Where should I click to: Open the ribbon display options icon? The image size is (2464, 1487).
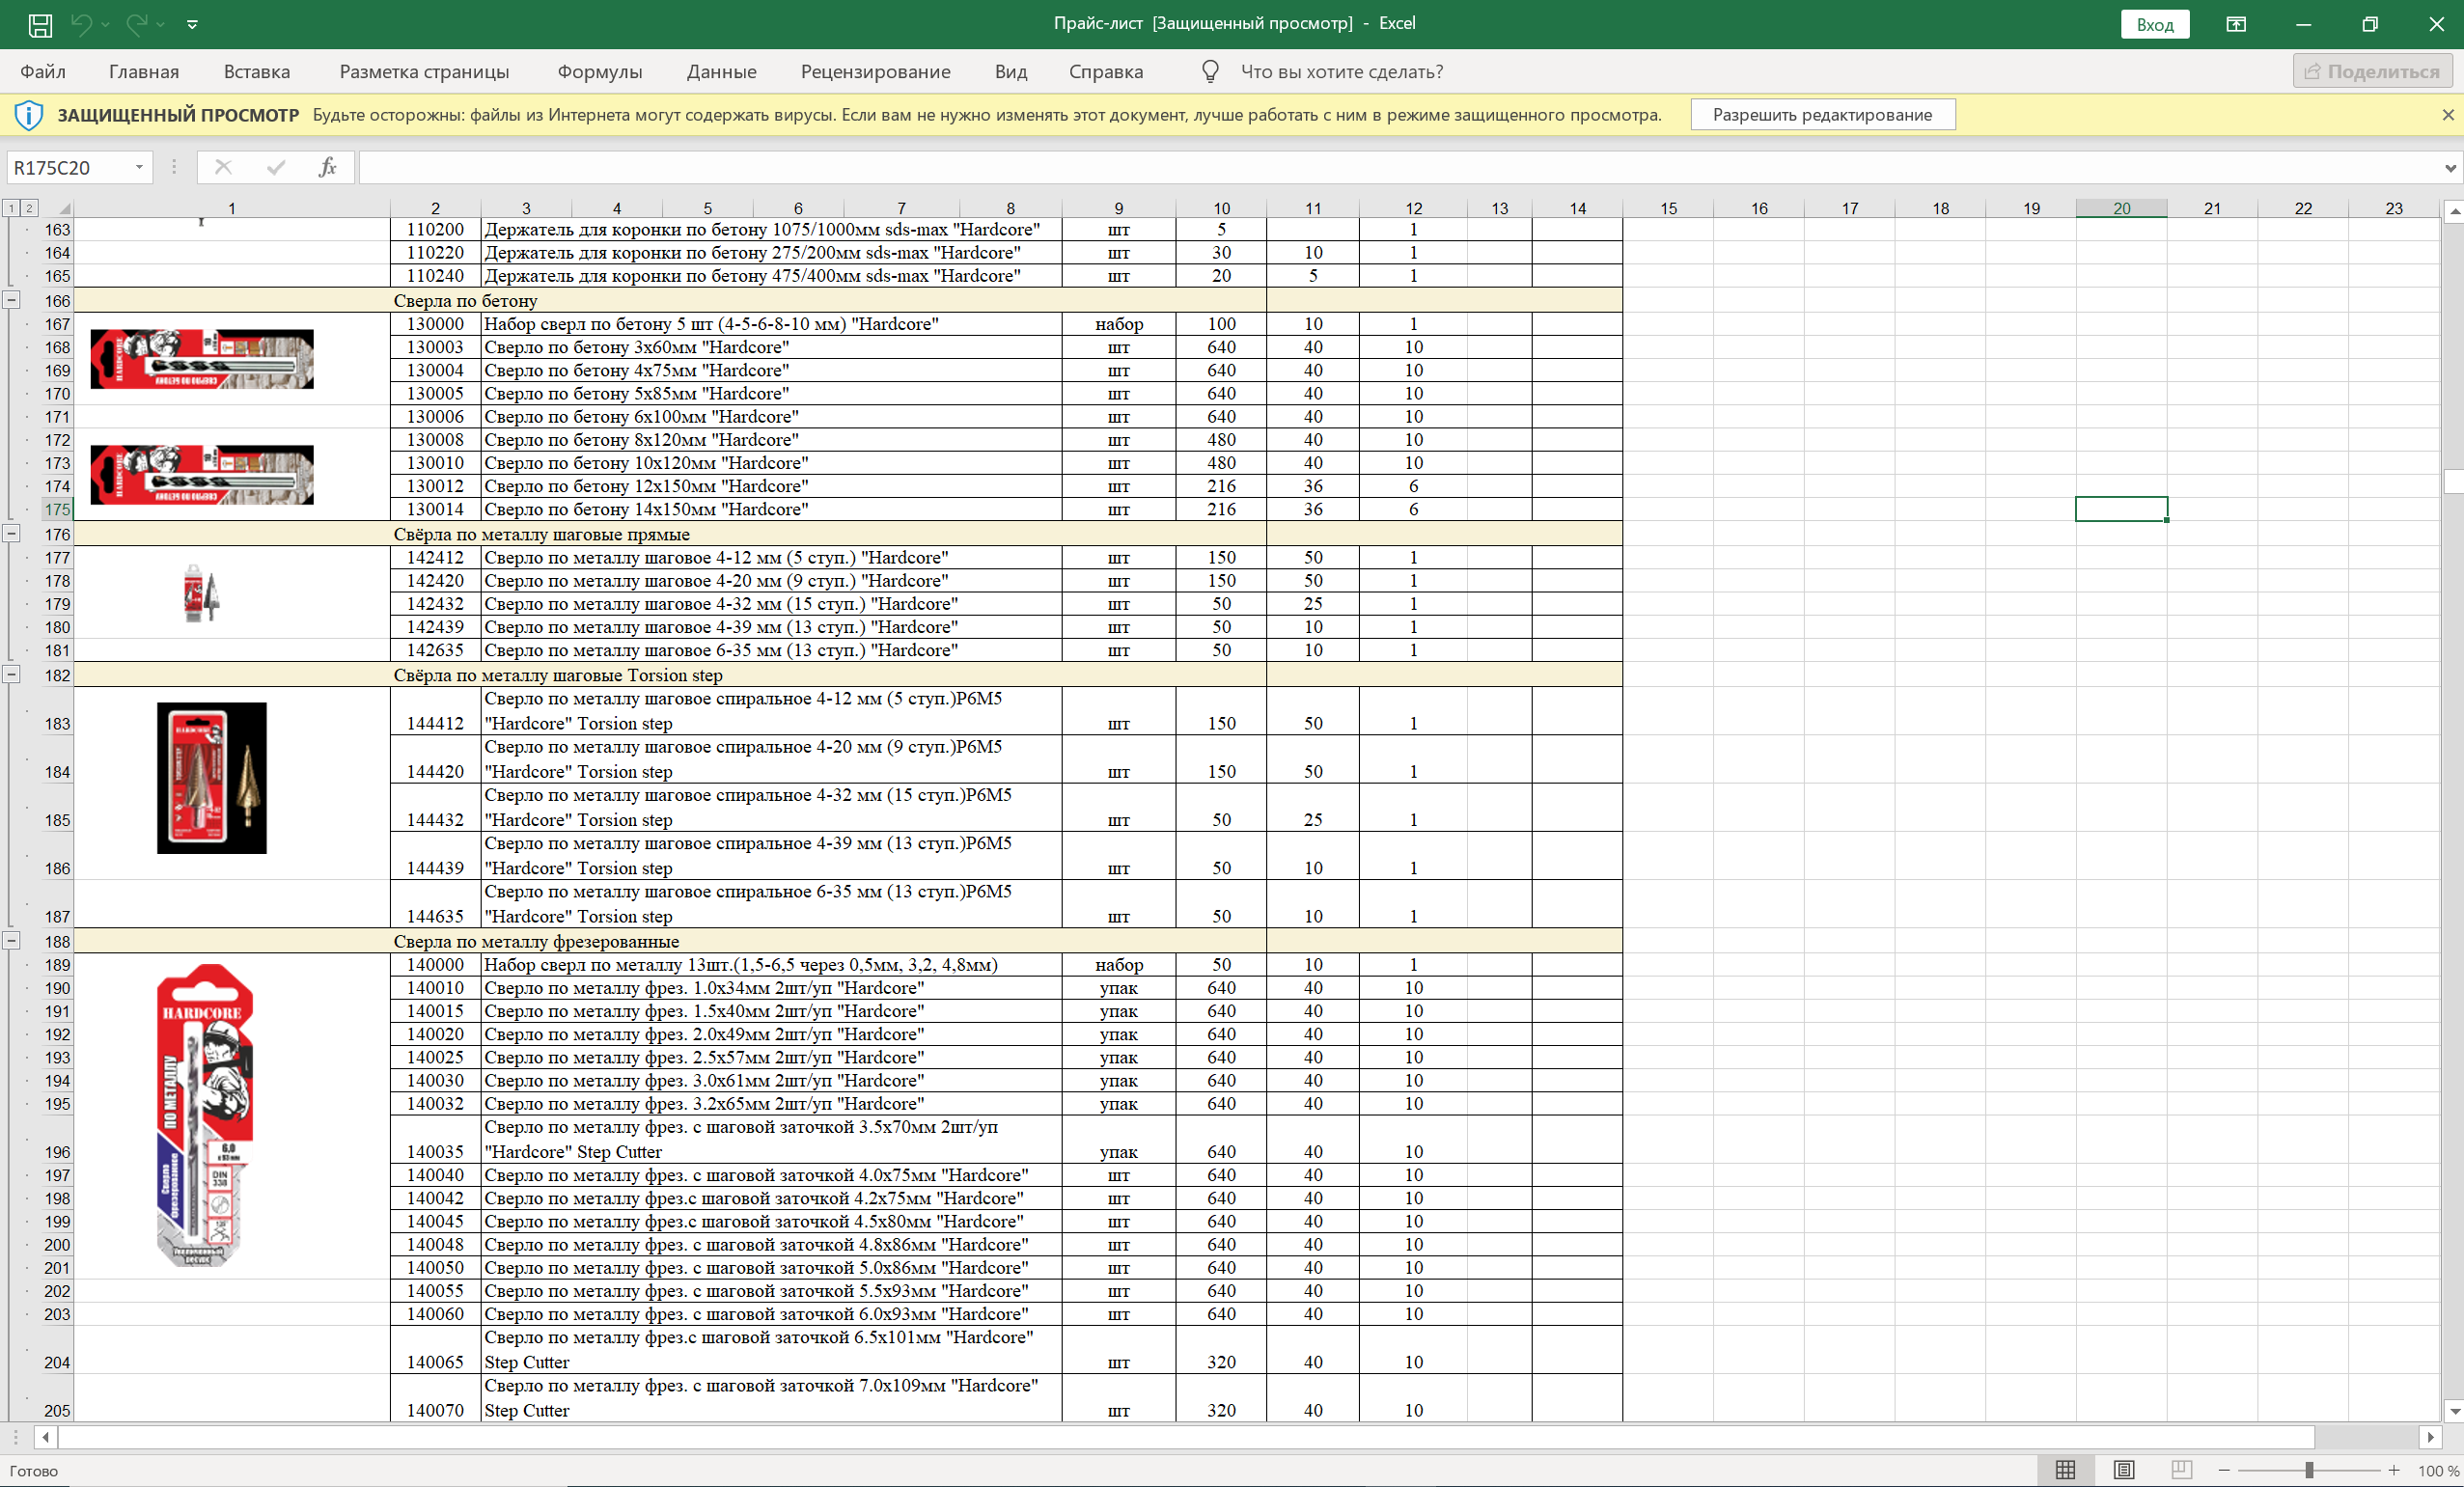[2236, 24]
